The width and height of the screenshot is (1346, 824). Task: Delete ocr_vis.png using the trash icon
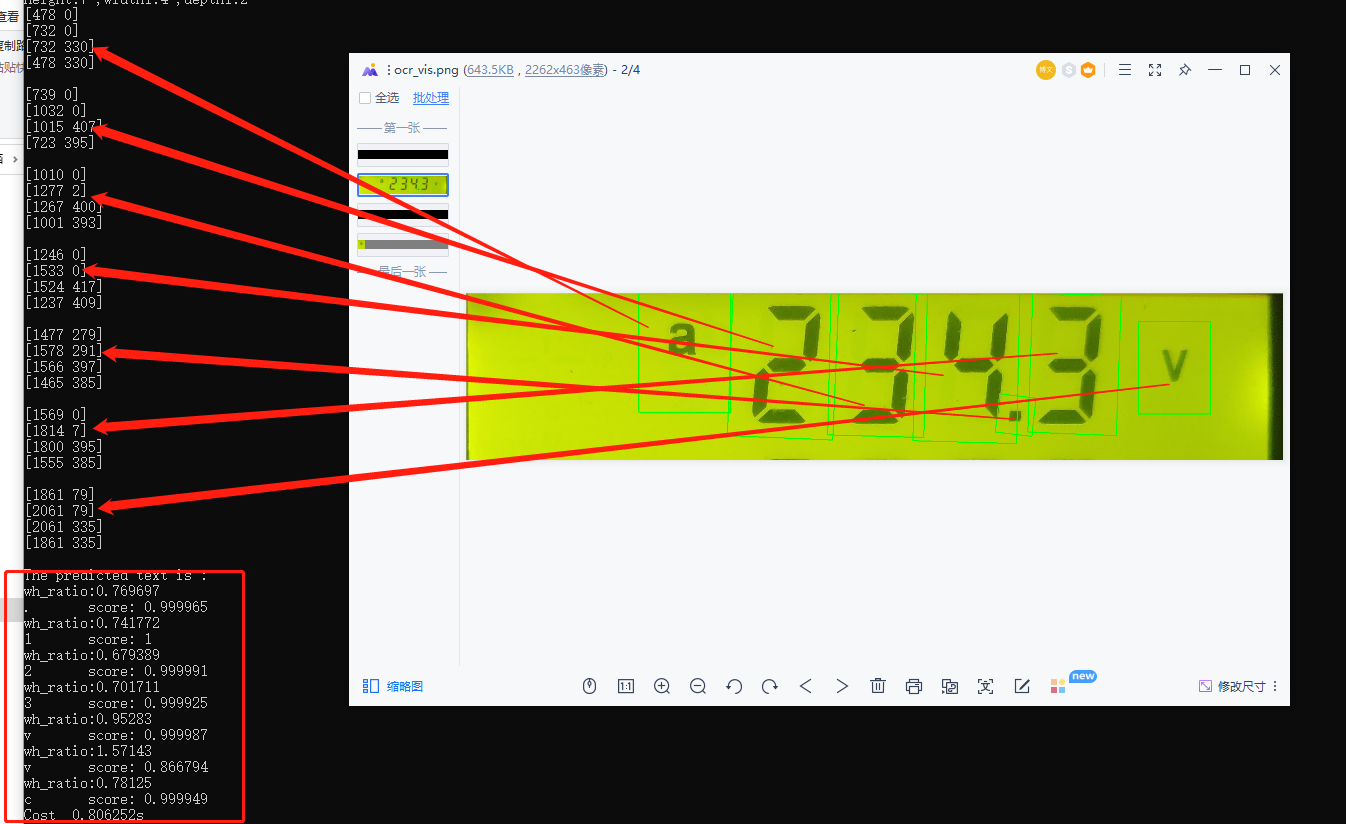coord(878,686)
